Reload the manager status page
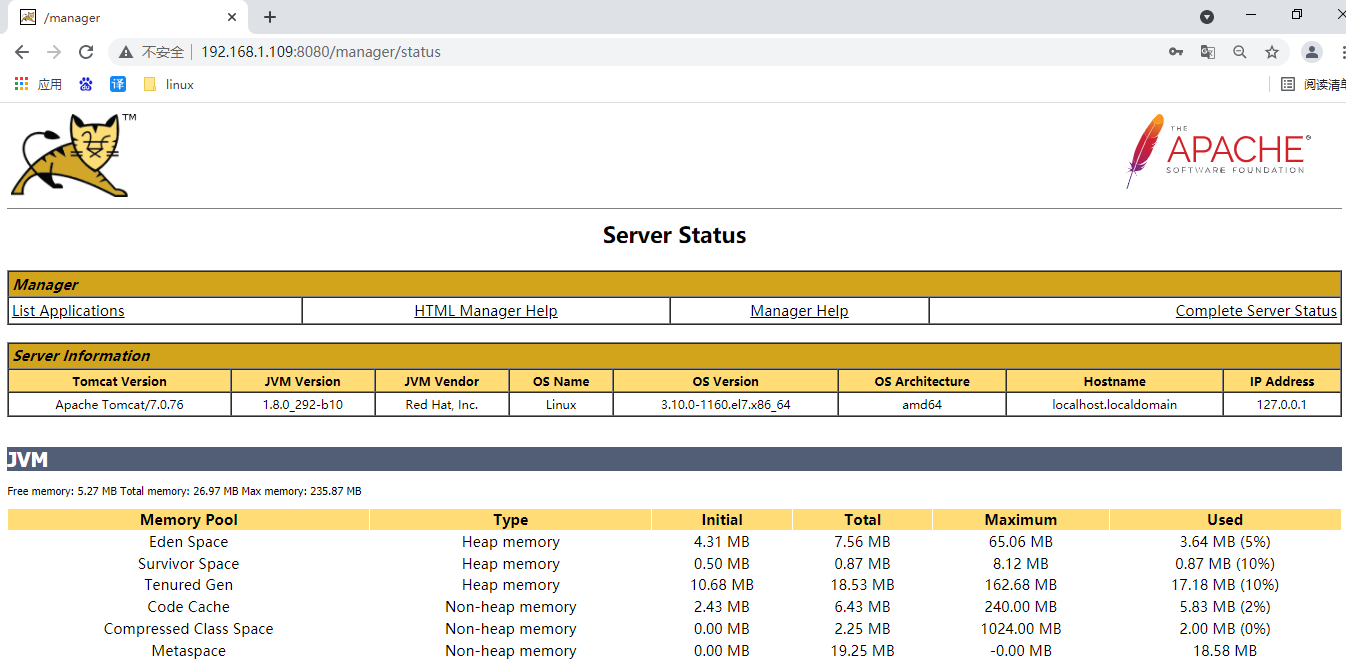 point(86,52)
